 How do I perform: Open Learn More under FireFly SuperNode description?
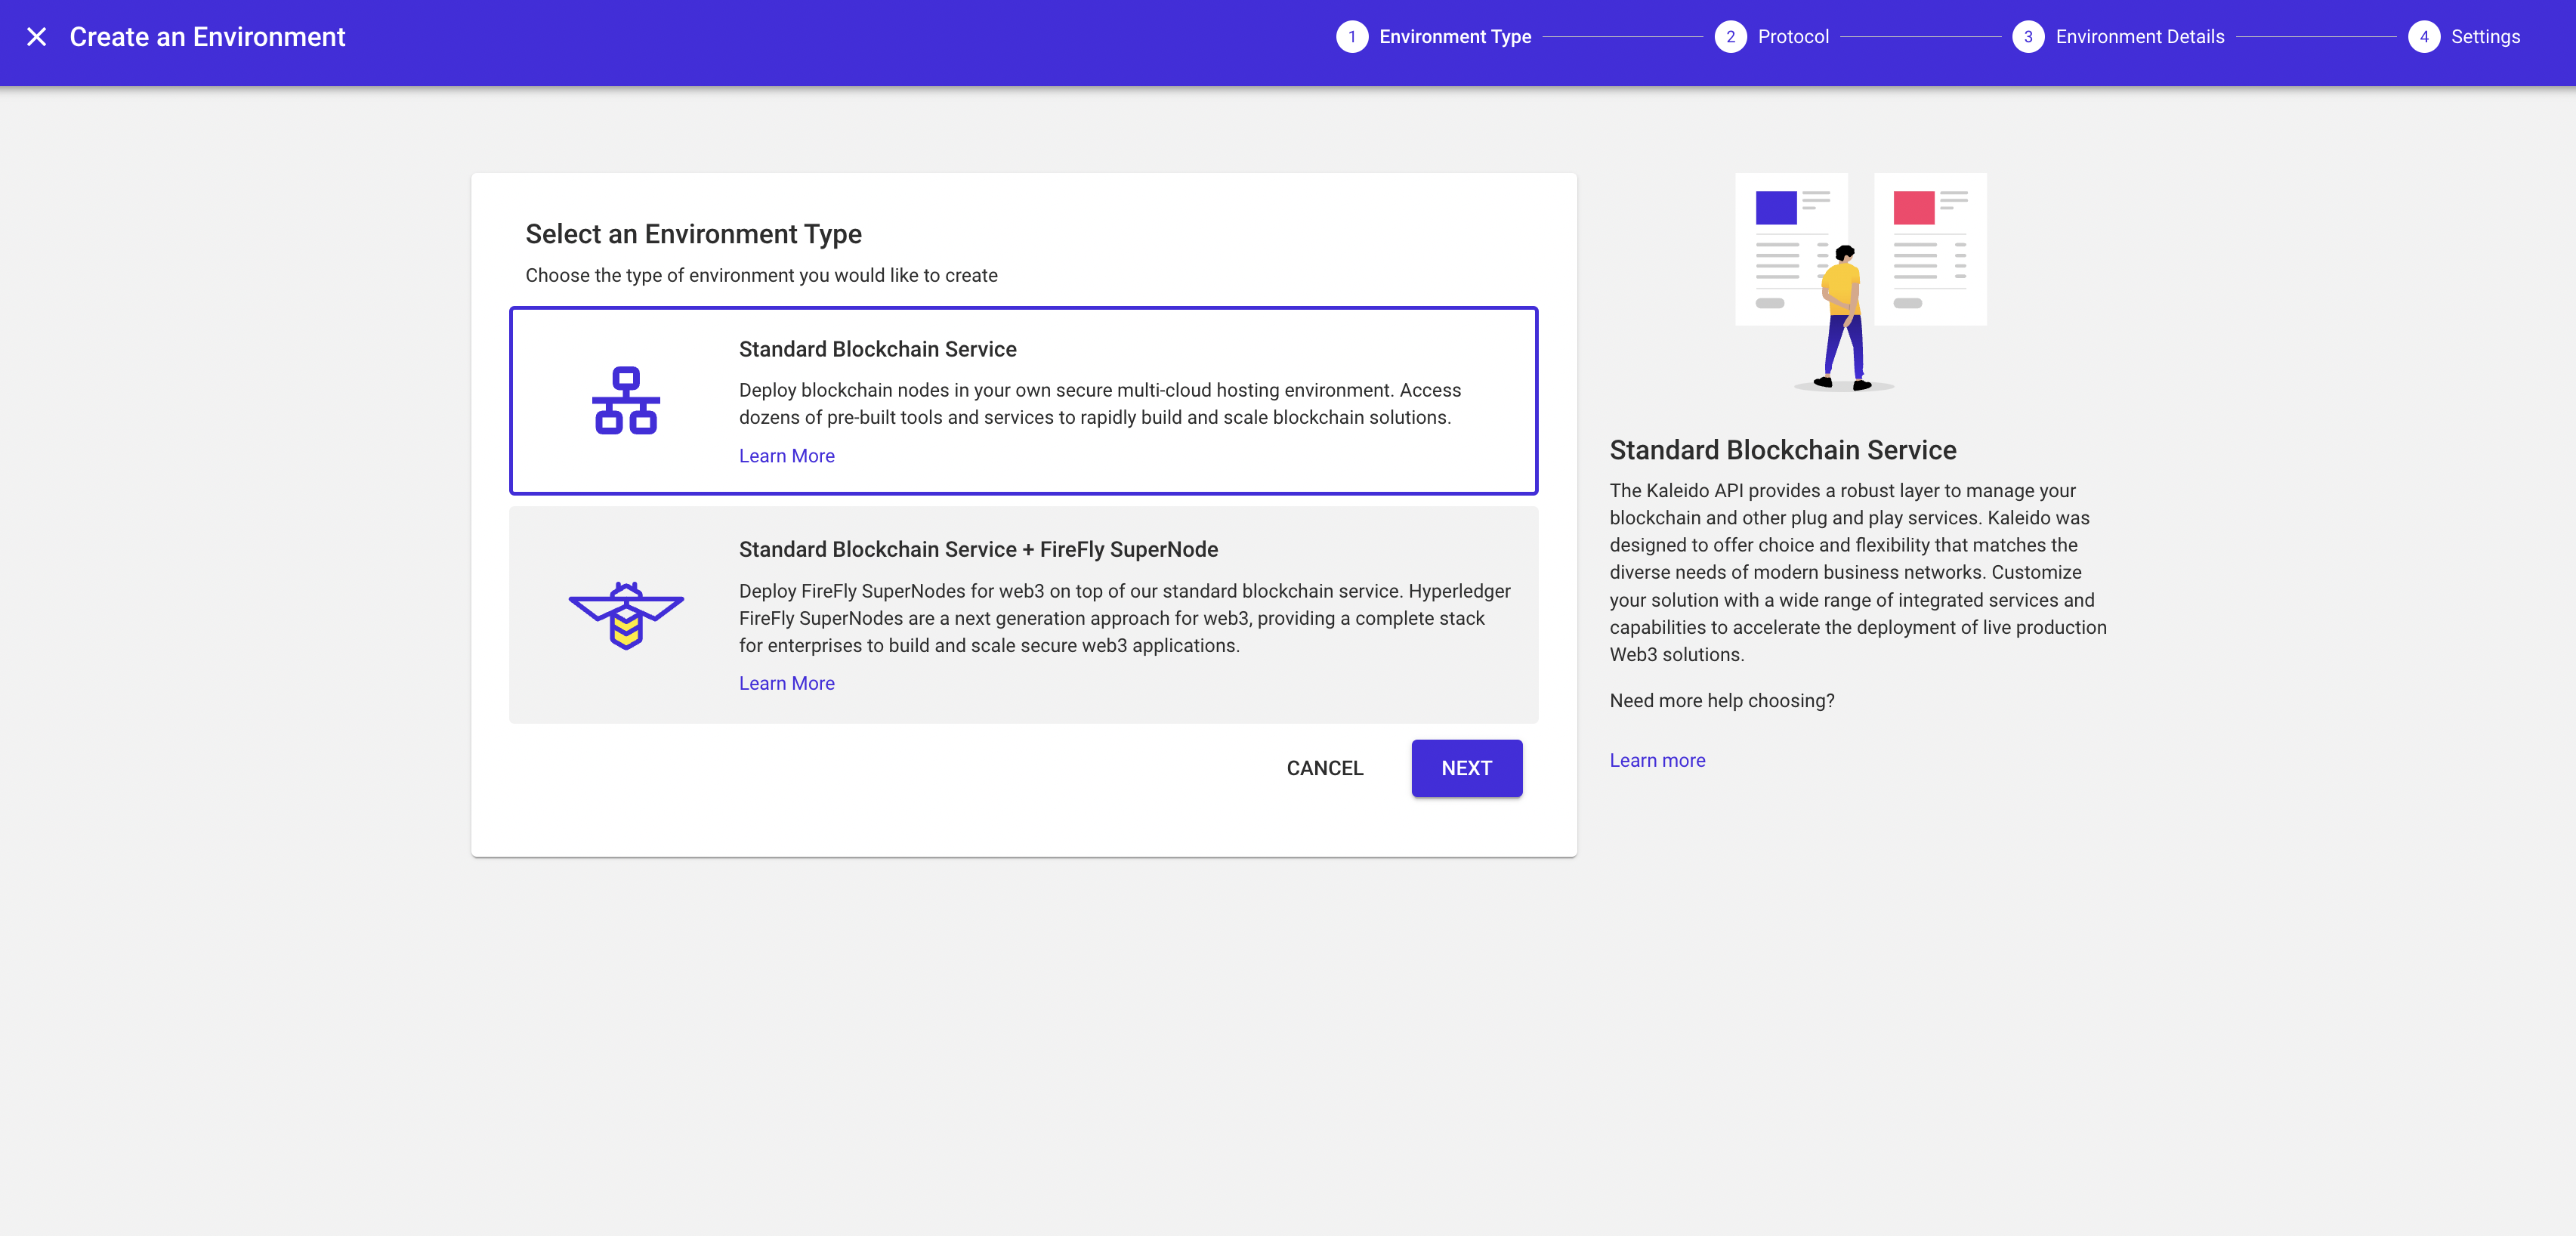786,683
